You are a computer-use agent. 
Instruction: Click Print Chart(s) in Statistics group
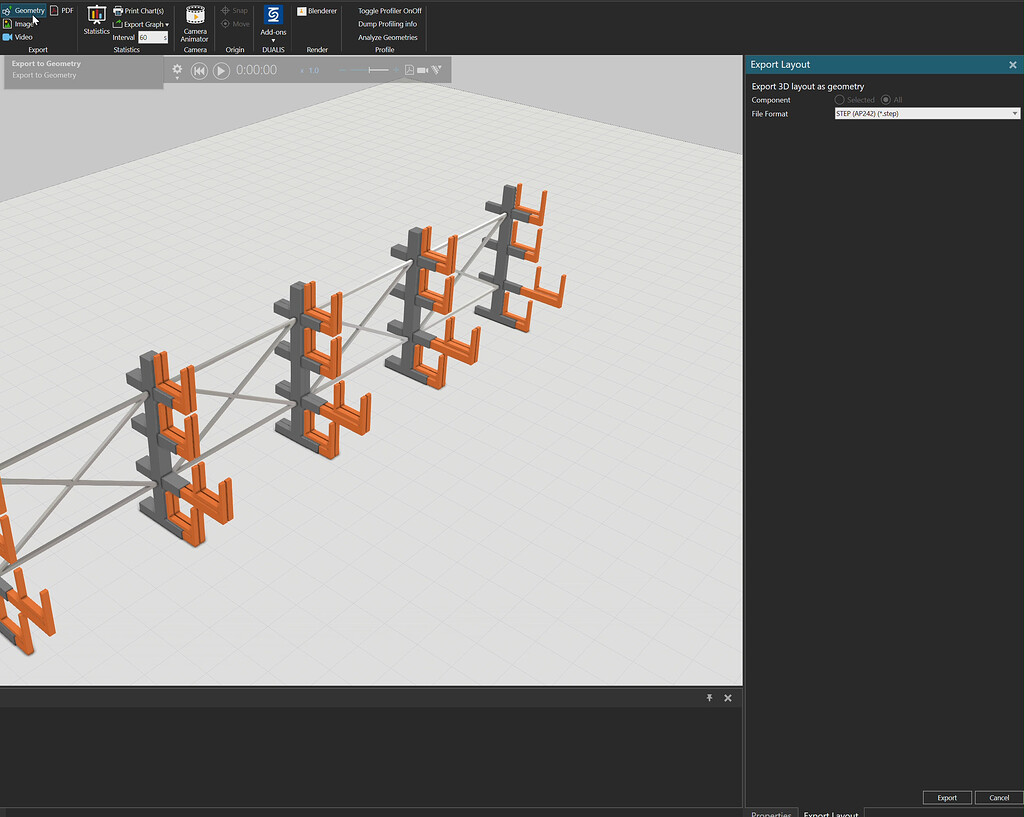[139, 10]
